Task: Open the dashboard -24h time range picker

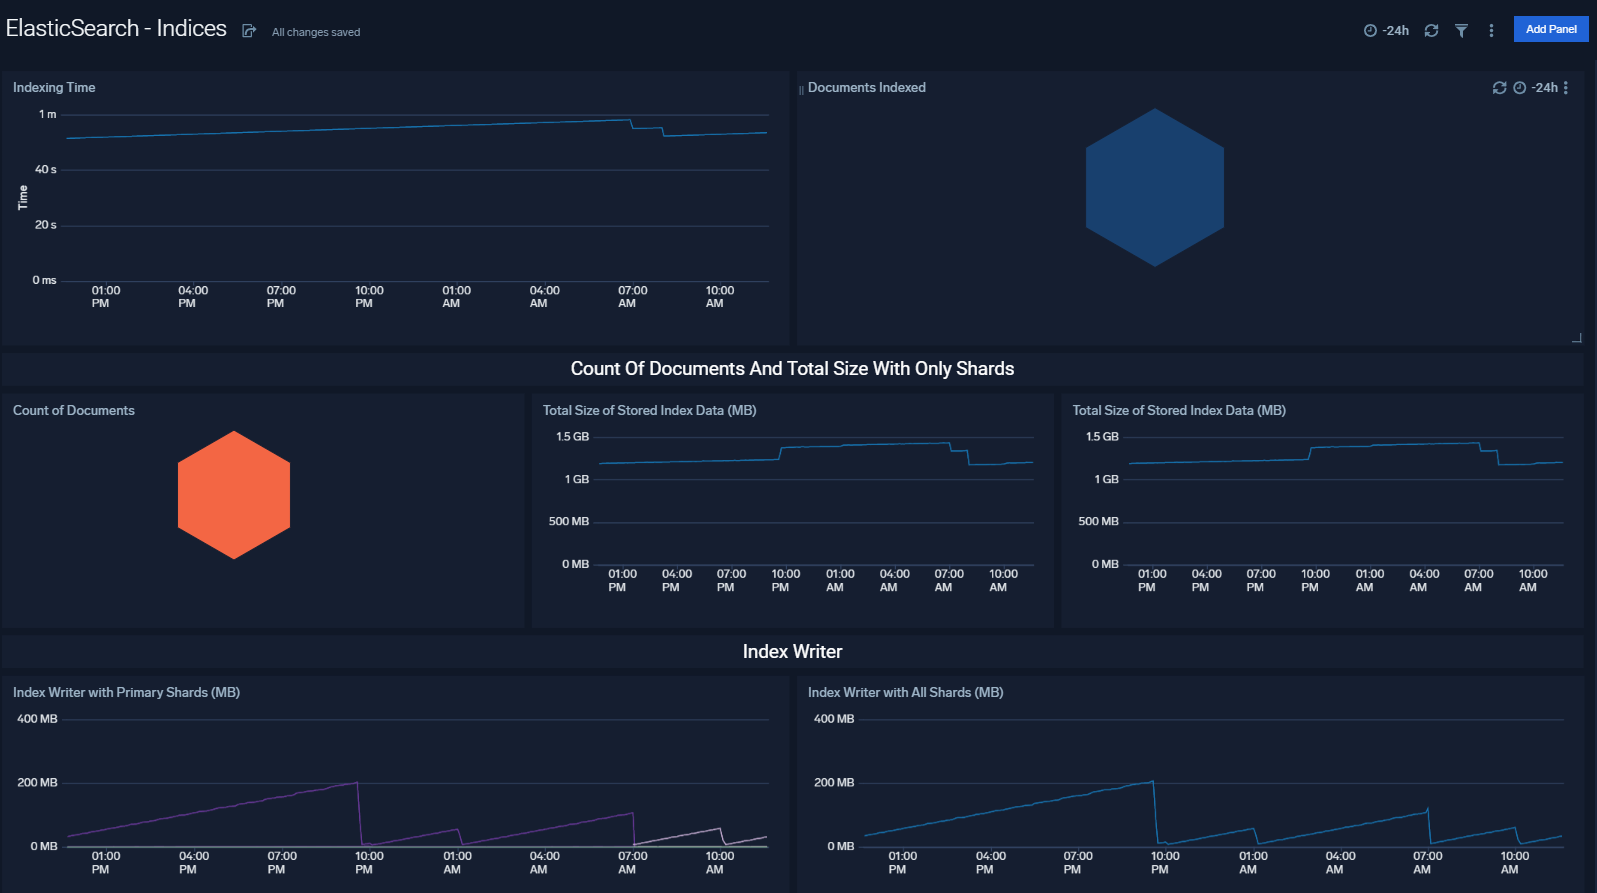Action: click(x=1387, y=31)
